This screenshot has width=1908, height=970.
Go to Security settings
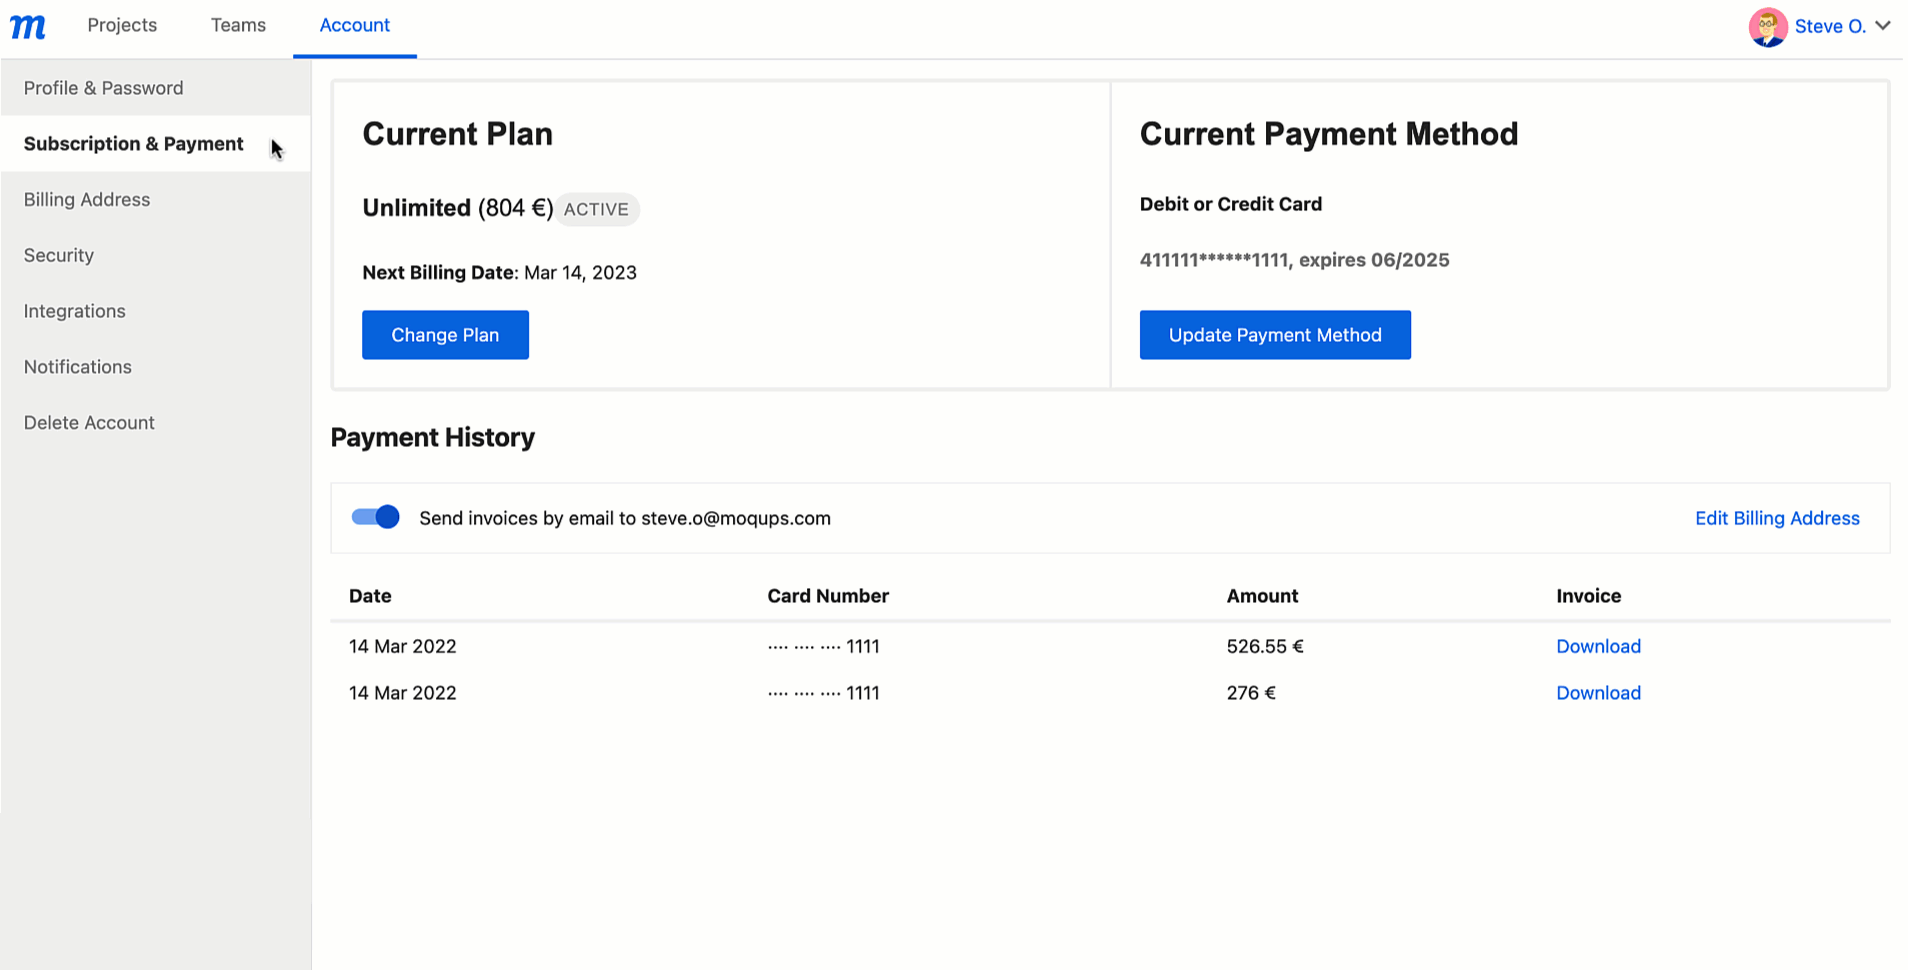tap(58, 255)
